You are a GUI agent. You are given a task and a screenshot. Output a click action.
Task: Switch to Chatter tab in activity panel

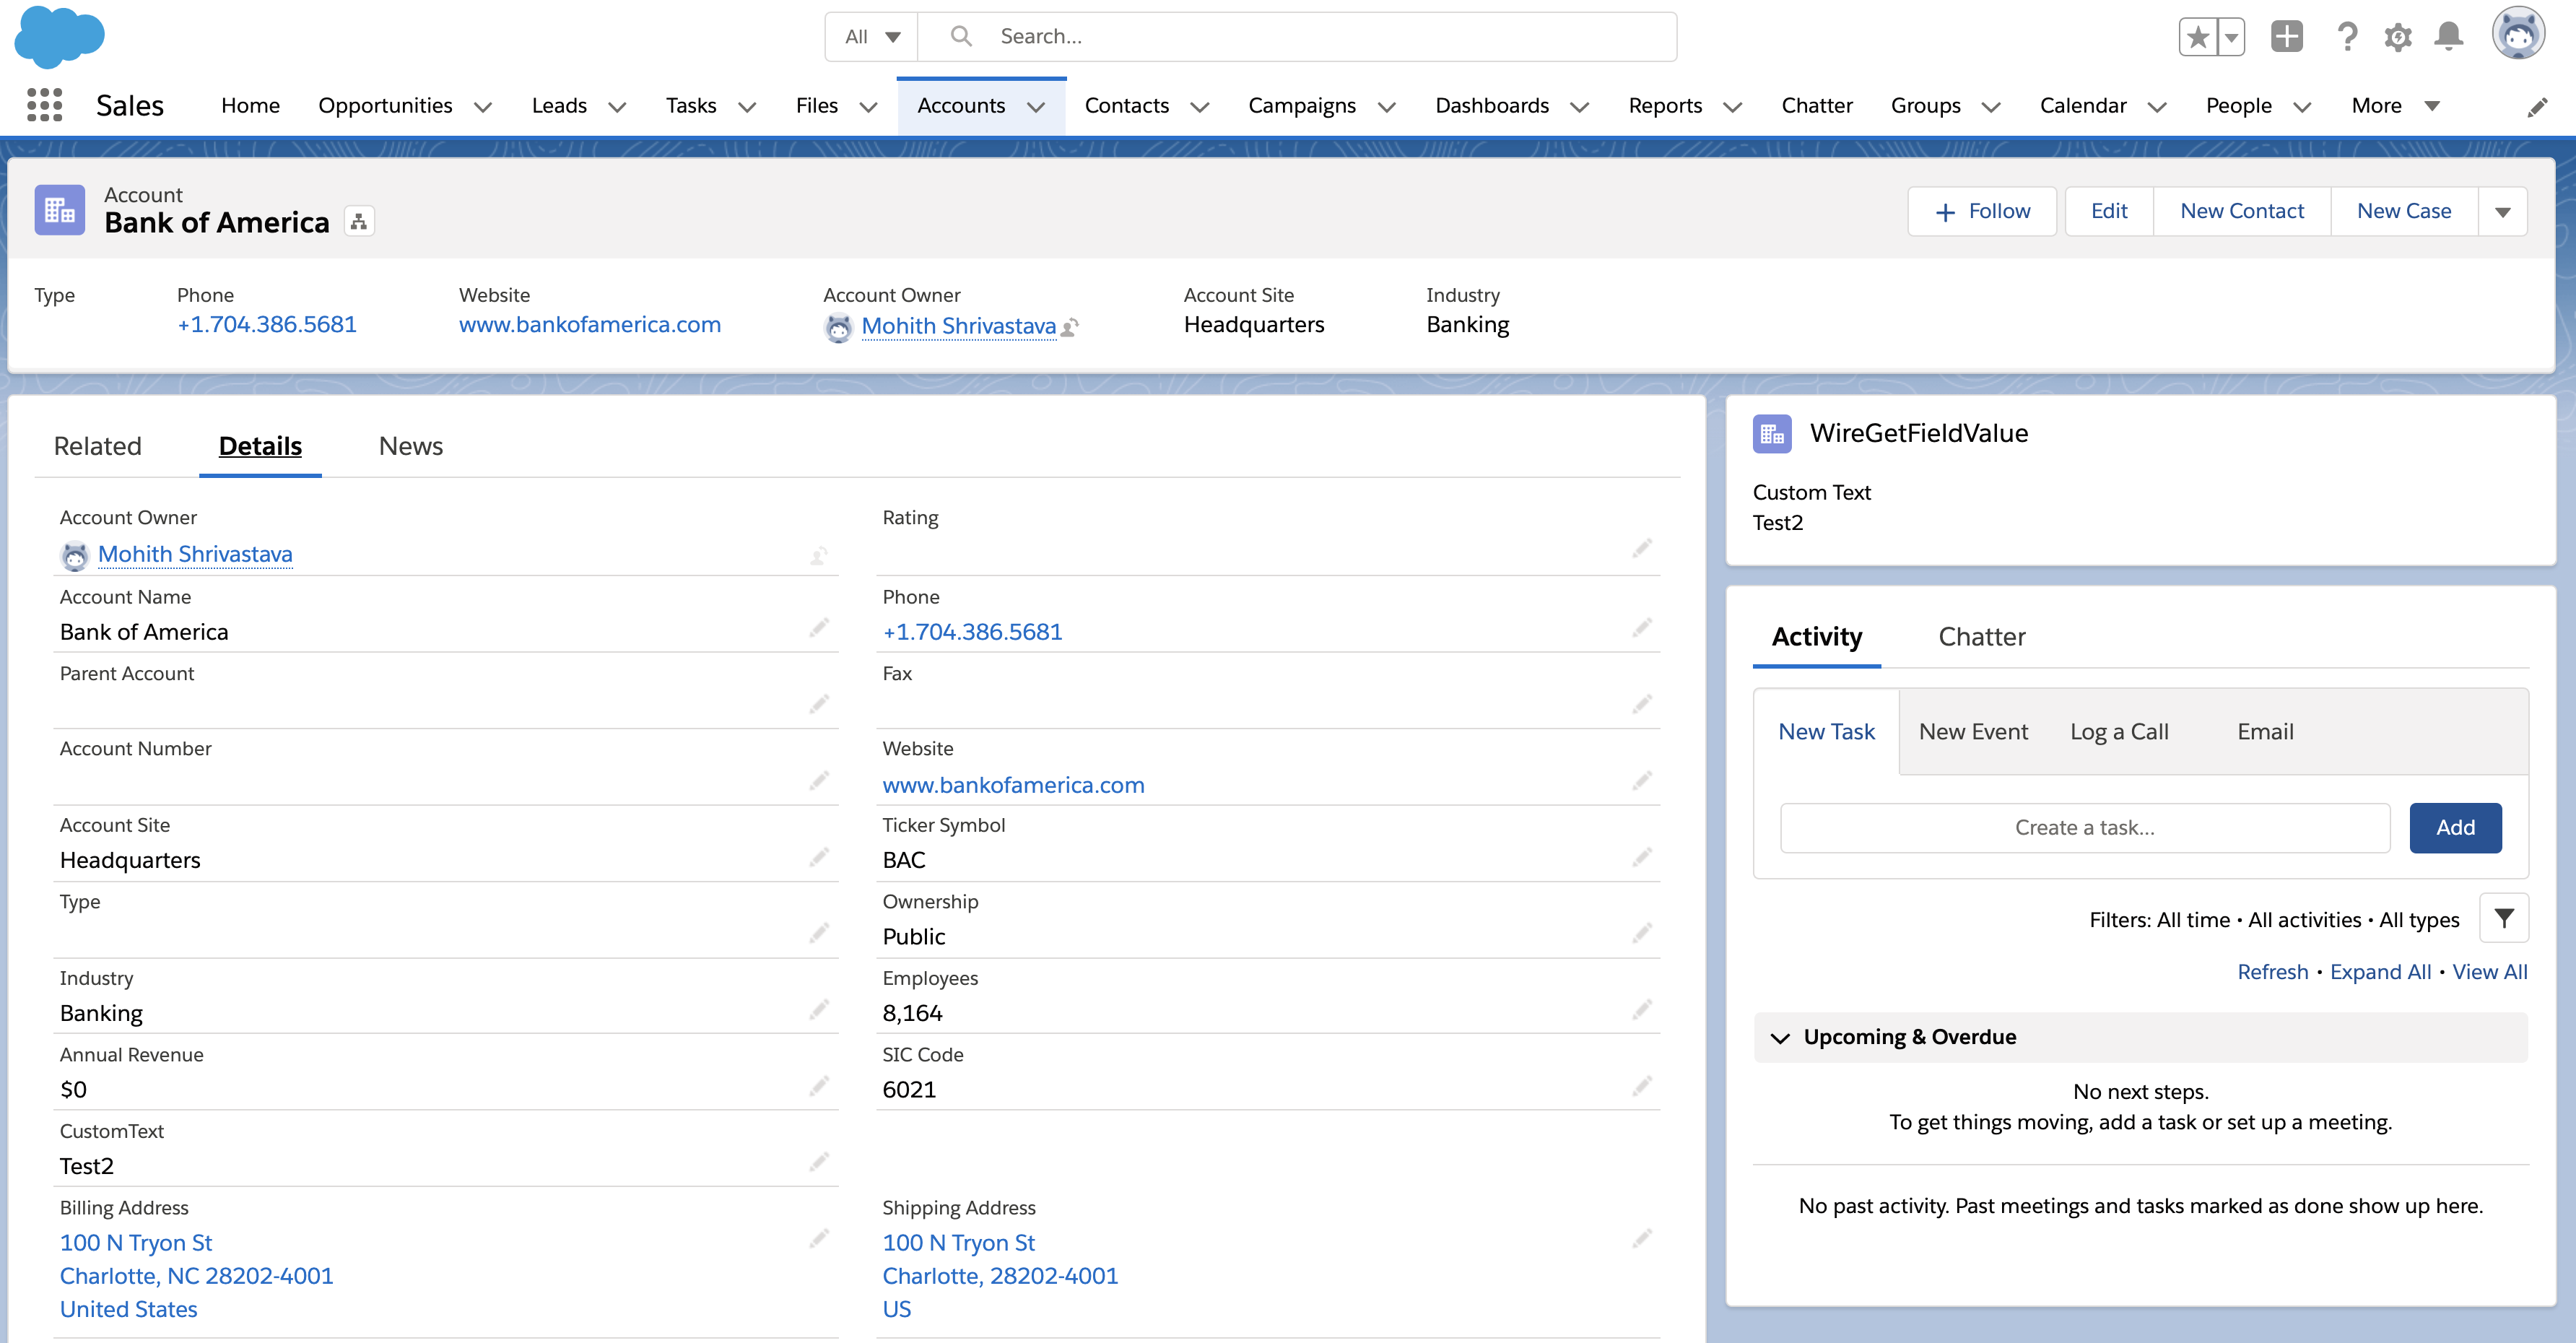click(x=1982, y=637)
